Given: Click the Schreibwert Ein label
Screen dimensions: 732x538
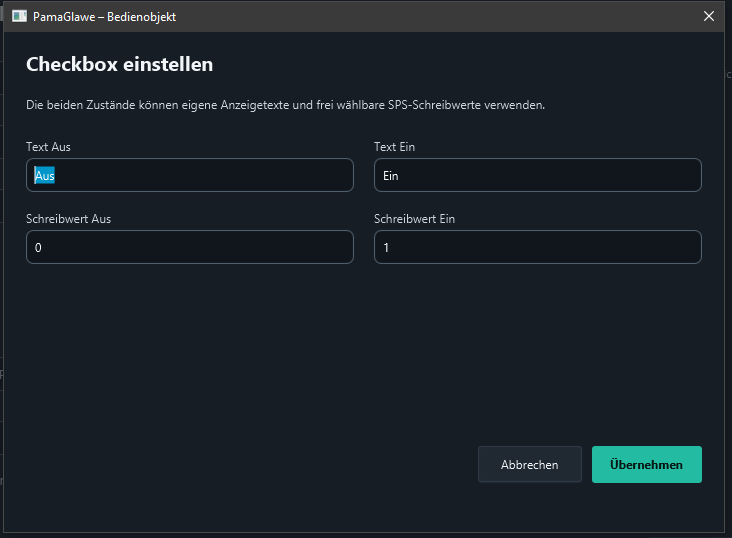Looking at the screenshot, I should coord(414,219).
